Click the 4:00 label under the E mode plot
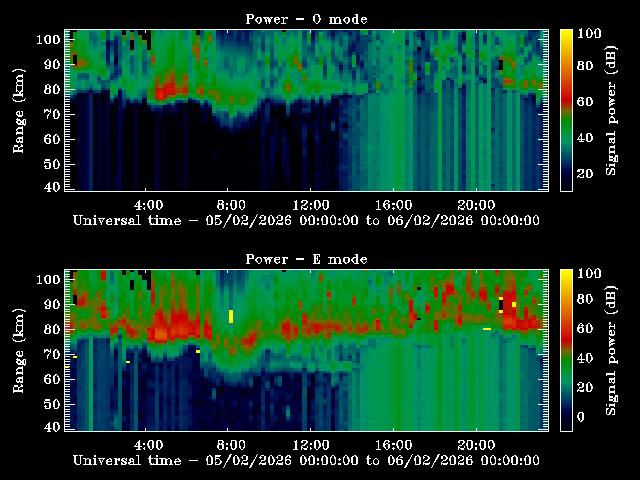Image resolution: width=640 pixels, height=480 pixels. 149,443
